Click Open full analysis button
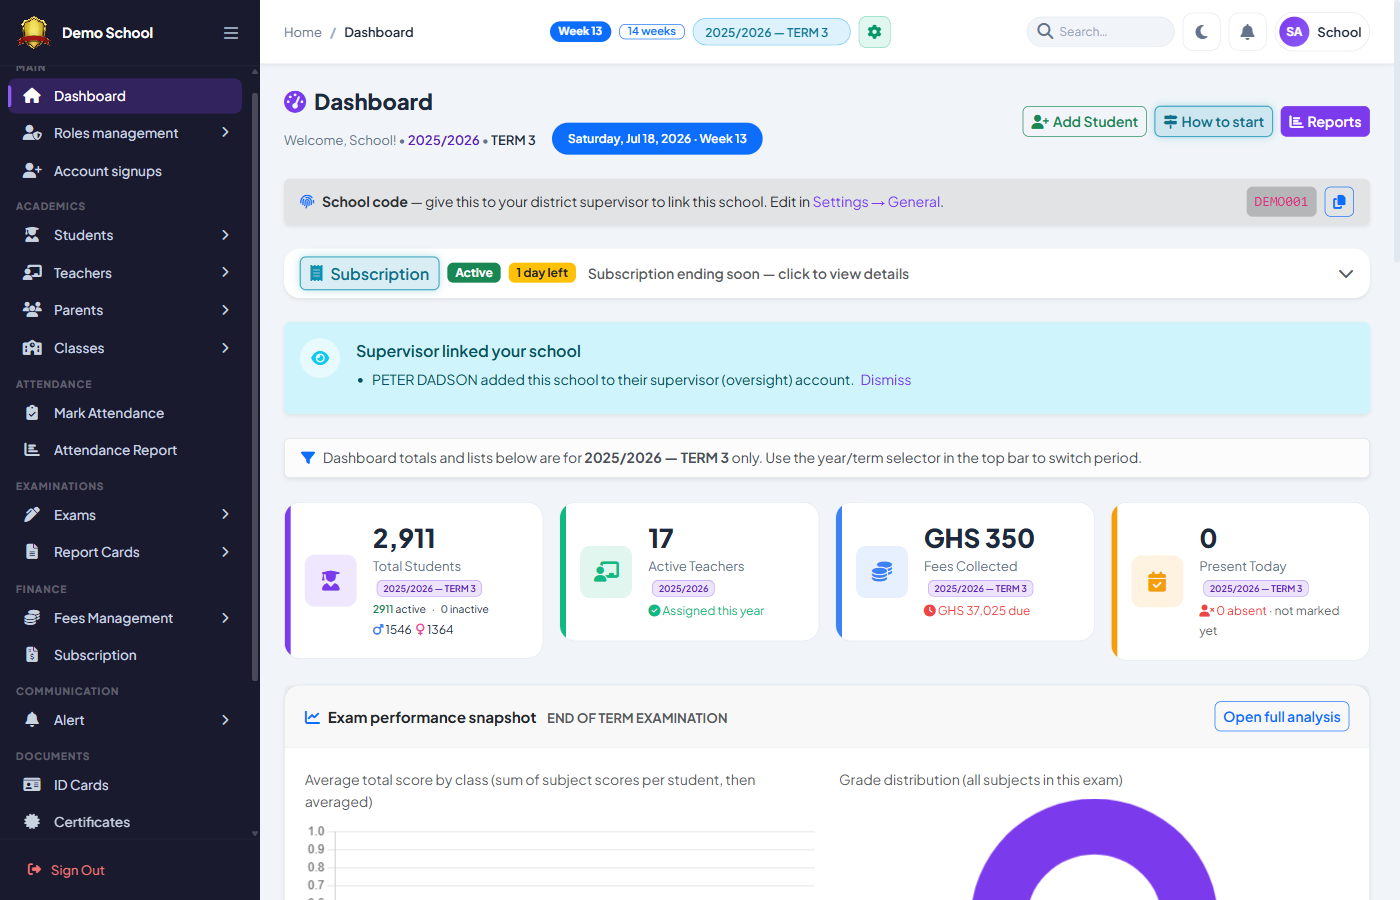 [1282, 717]
